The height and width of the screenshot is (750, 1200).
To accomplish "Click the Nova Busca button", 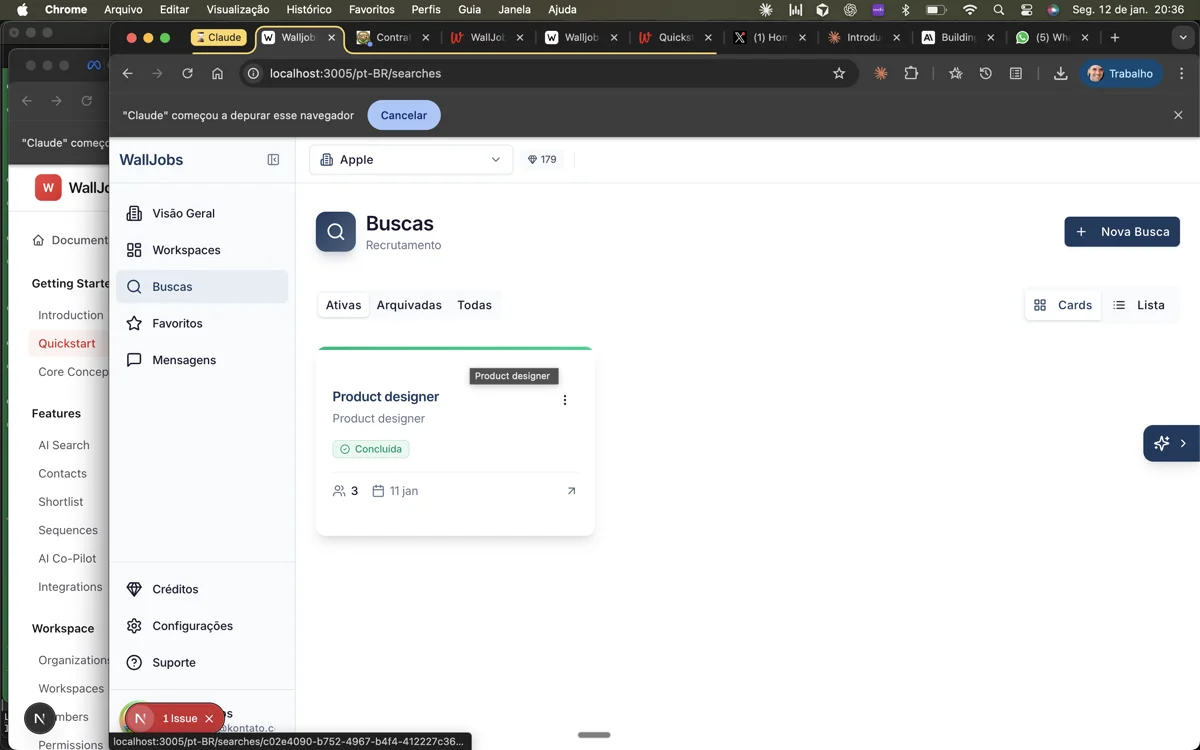I will coord(1121,231).
